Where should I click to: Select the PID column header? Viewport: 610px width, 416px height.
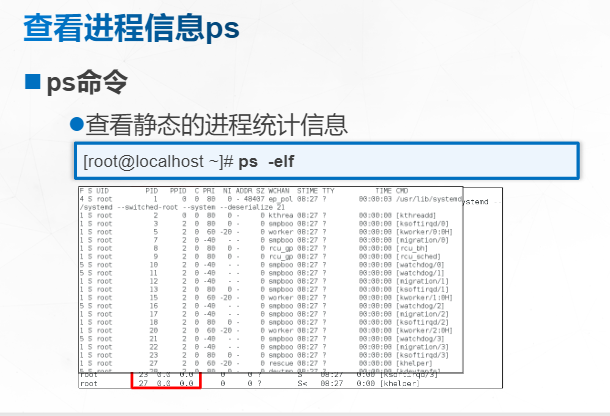(x=152, y=191)
